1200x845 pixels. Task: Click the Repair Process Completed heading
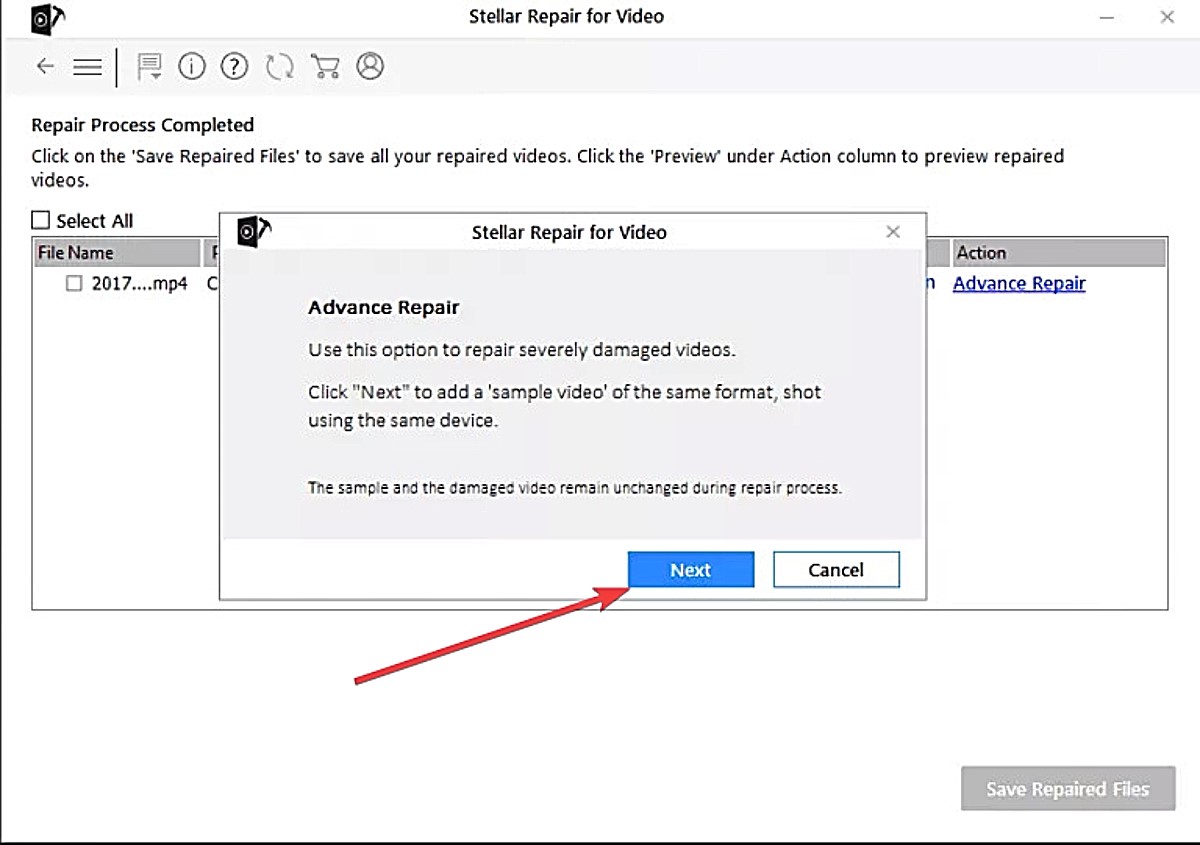(143, 125)
